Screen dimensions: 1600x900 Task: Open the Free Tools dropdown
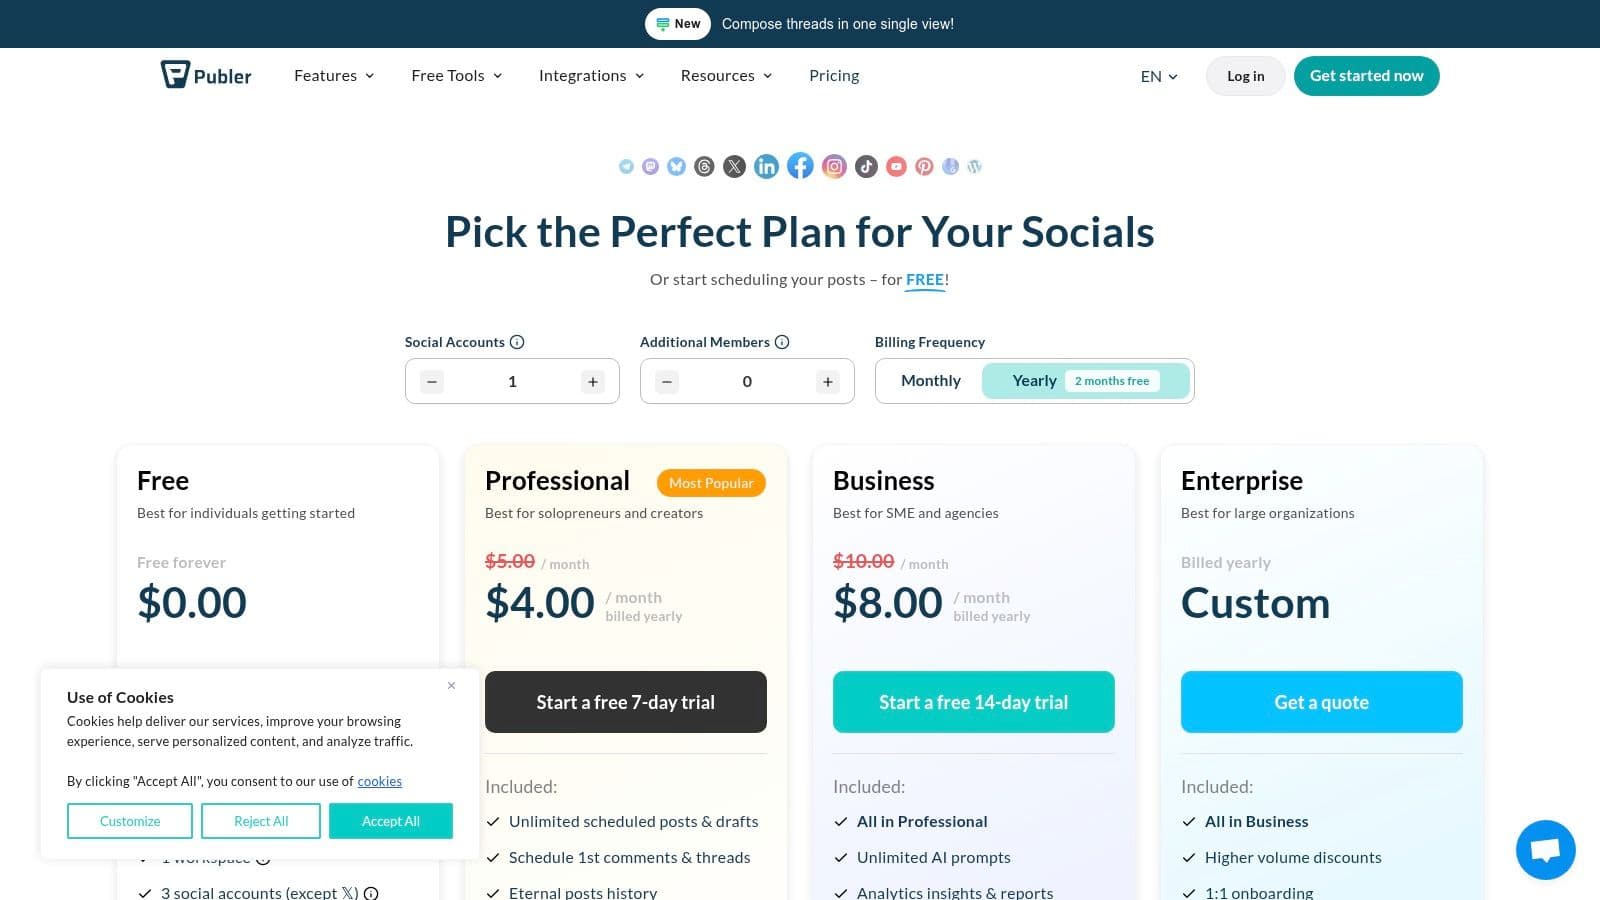457,76
